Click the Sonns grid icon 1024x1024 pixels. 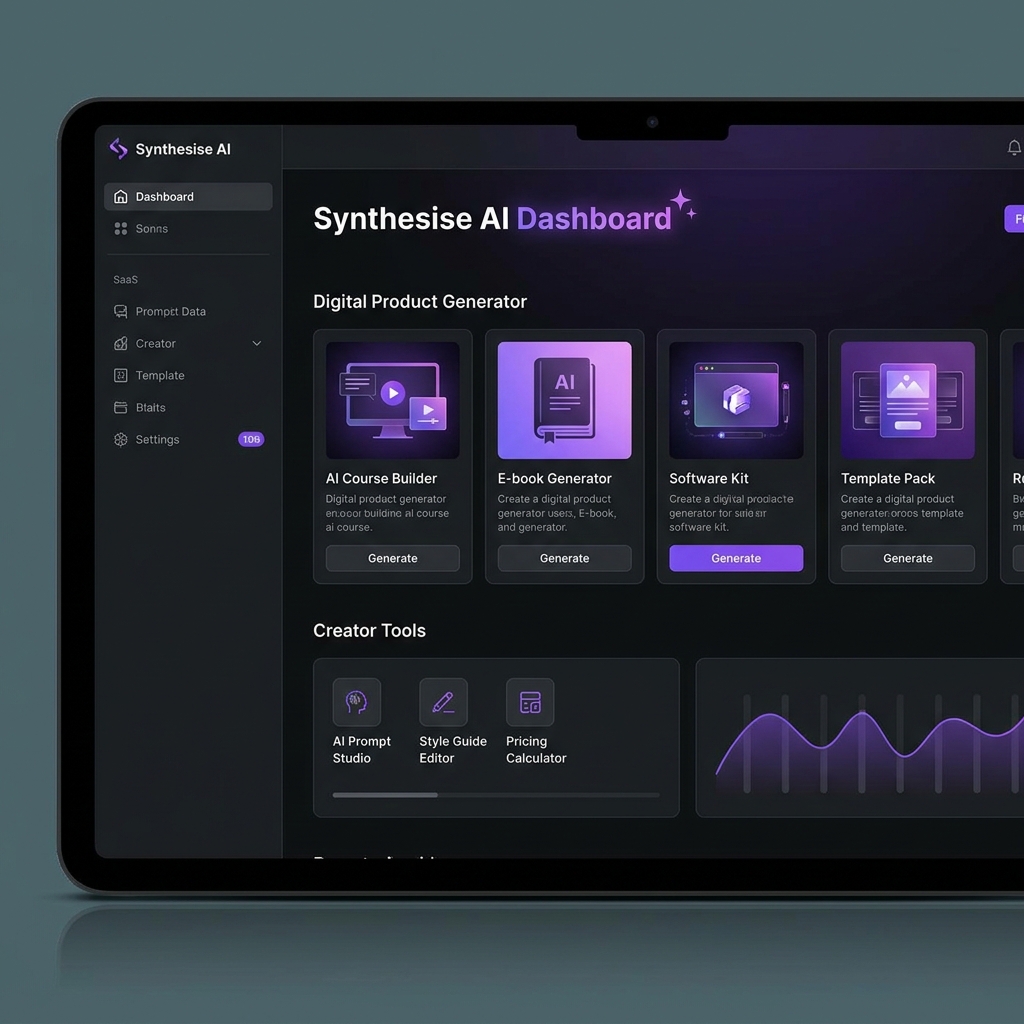pos(121,229)
